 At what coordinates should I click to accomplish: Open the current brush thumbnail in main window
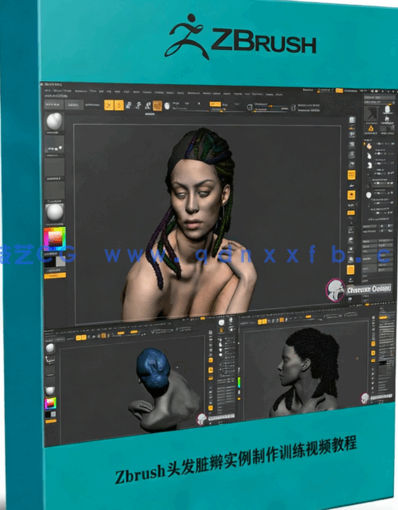(x=54, y=121)
